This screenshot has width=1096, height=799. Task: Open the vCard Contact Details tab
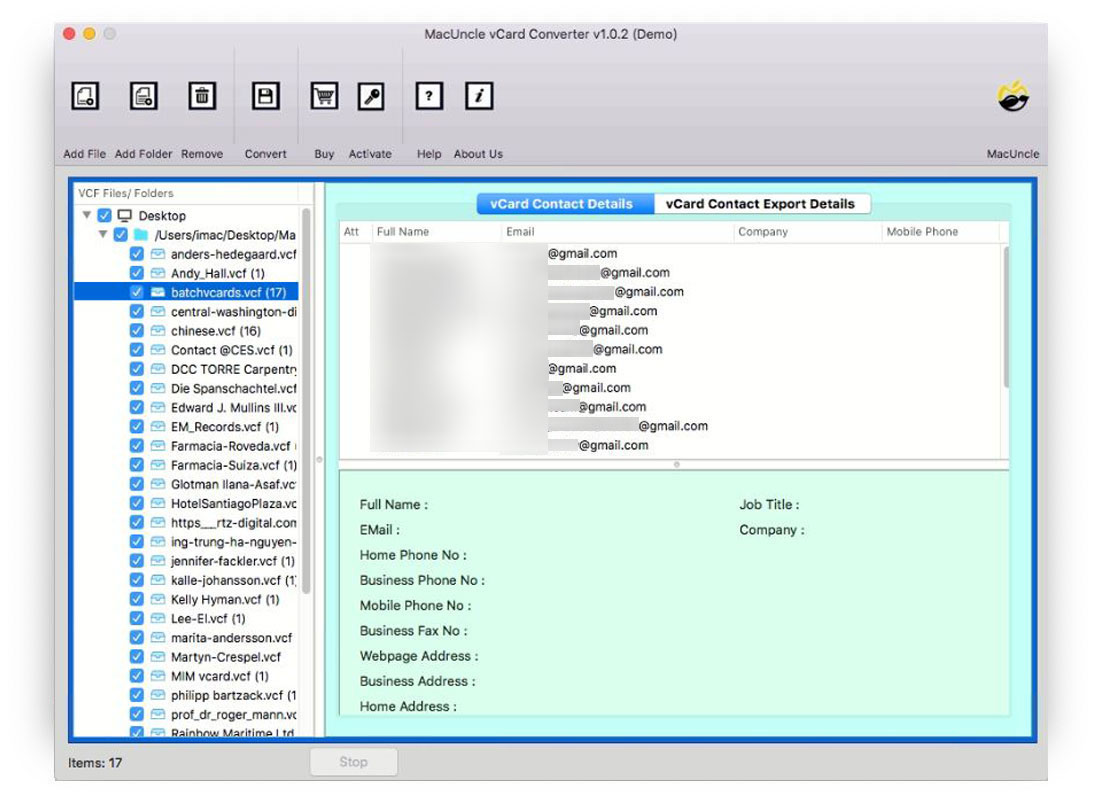coord(563,203)
